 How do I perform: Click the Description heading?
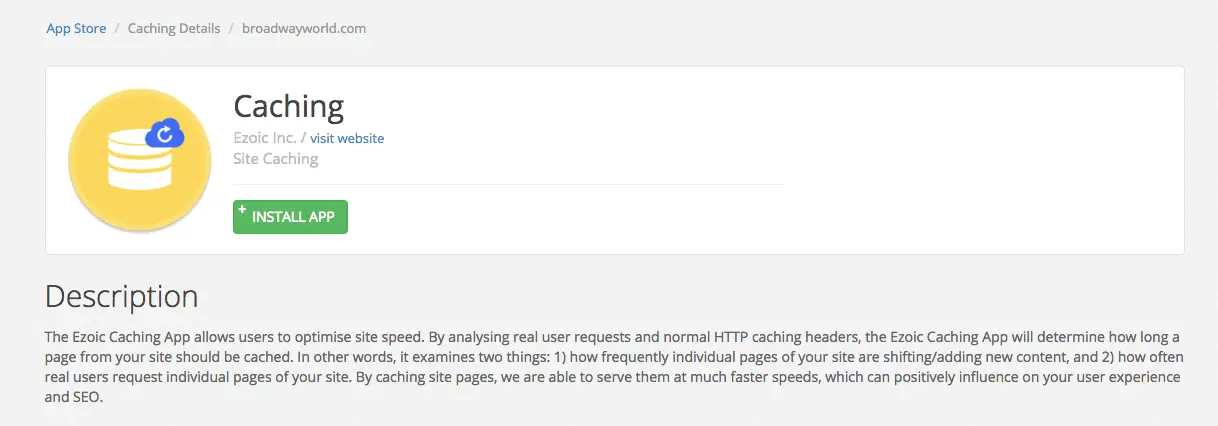pos(122,297)
